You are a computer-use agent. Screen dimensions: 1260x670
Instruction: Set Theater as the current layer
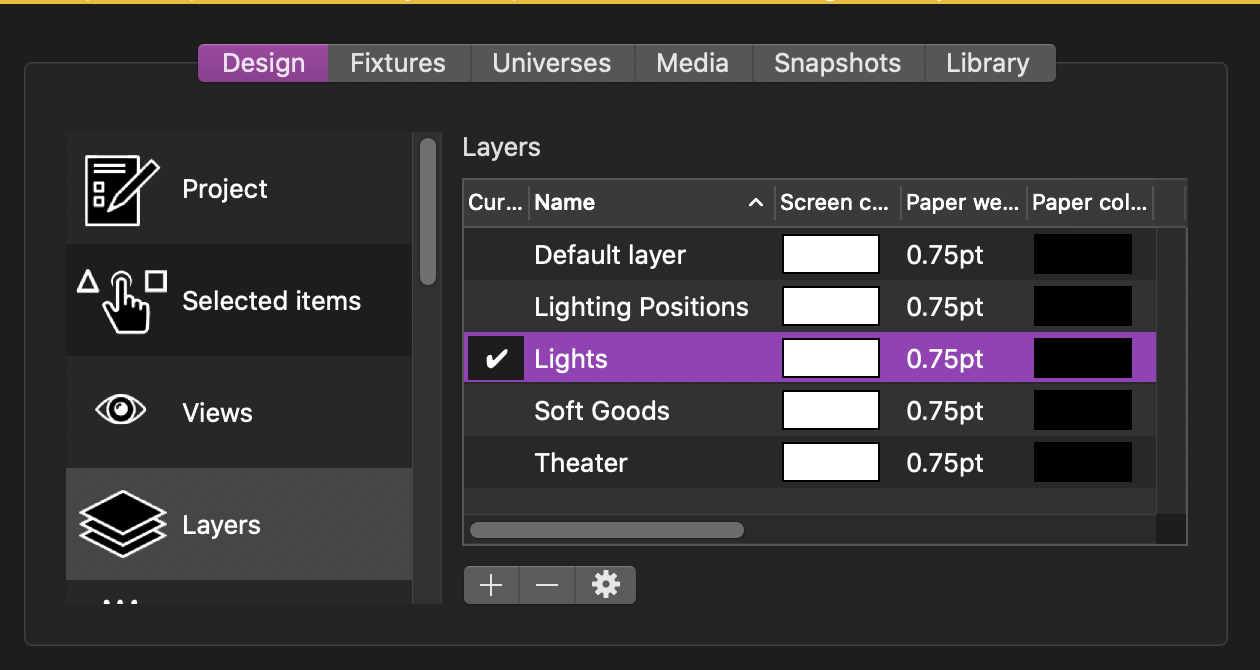coord(494,462)
